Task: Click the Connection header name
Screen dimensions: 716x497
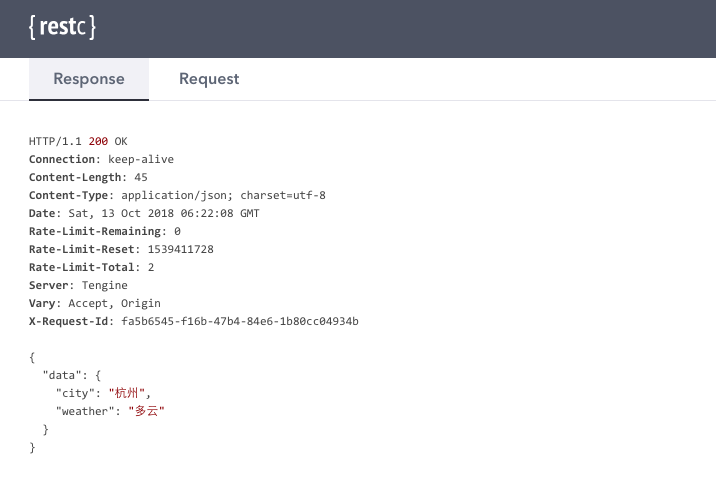Action: [x=62, y=159]
